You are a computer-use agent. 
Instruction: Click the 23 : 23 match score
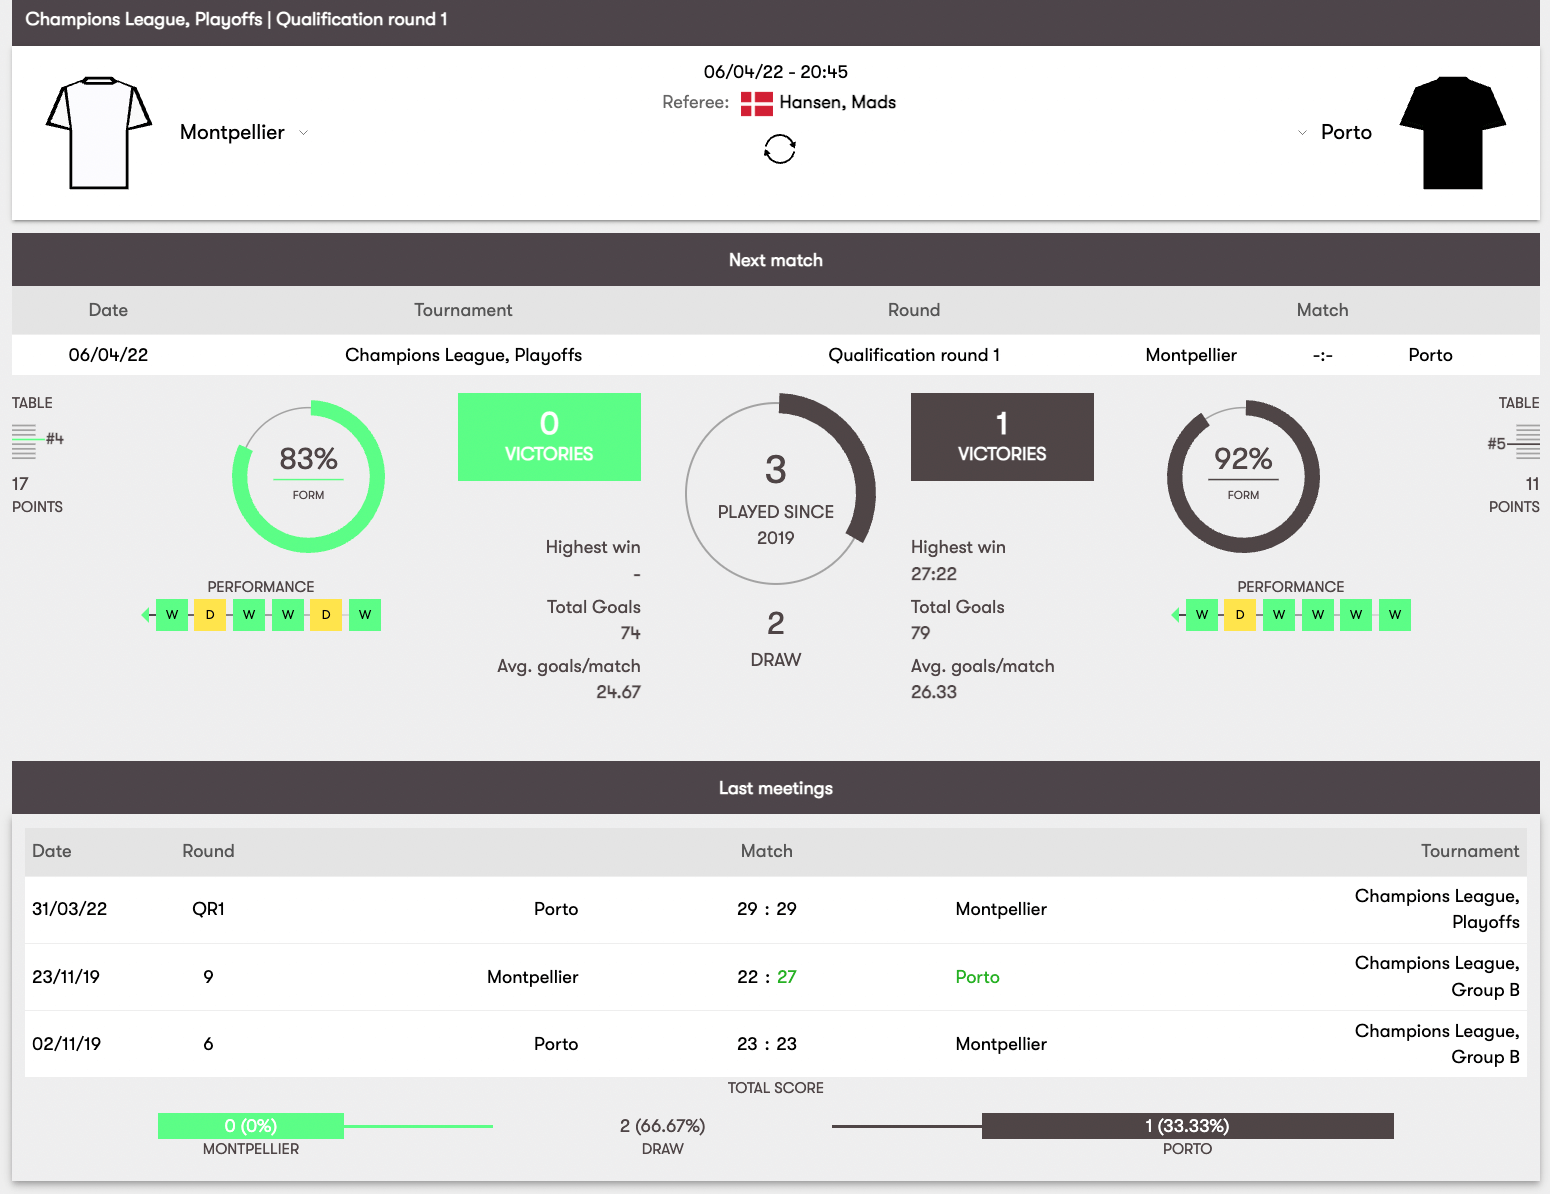(x=767, y=1044)
